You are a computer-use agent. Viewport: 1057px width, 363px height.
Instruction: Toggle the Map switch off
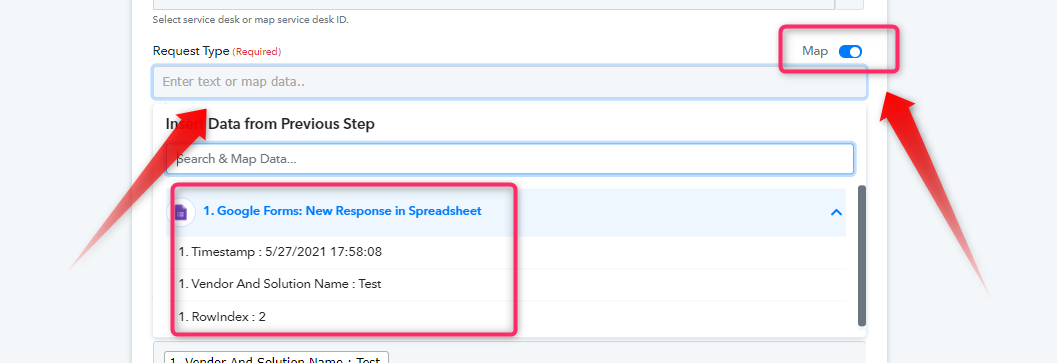pyautogui.click(x=850, y=51)
